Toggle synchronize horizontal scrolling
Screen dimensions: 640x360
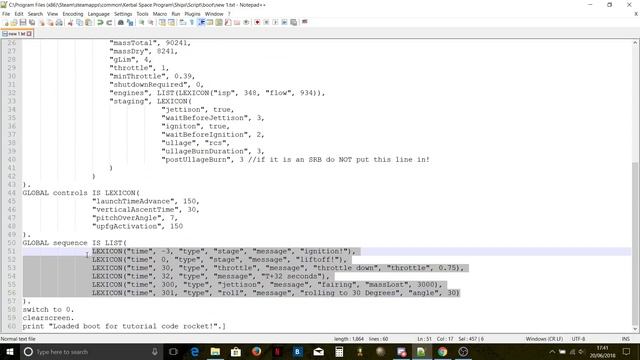coord(171,22)
